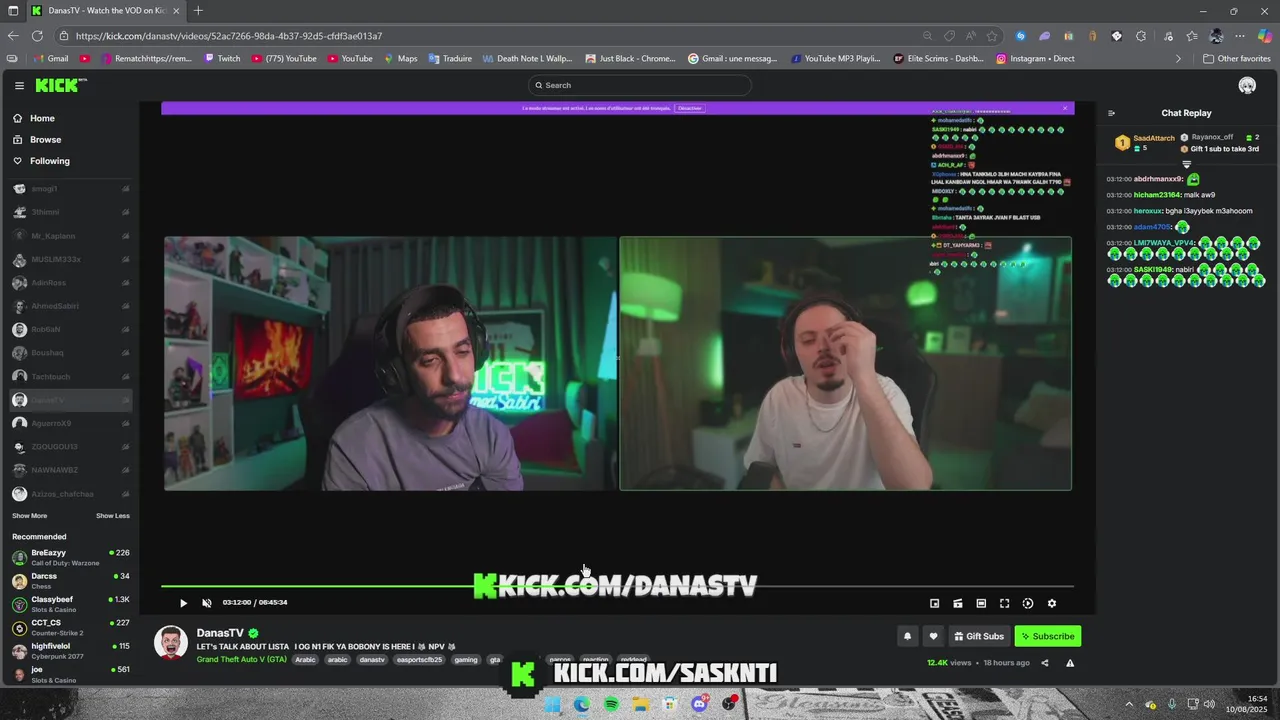
Task: Select ZGOUGOU13 in following list
Action: tap(70, 447)
